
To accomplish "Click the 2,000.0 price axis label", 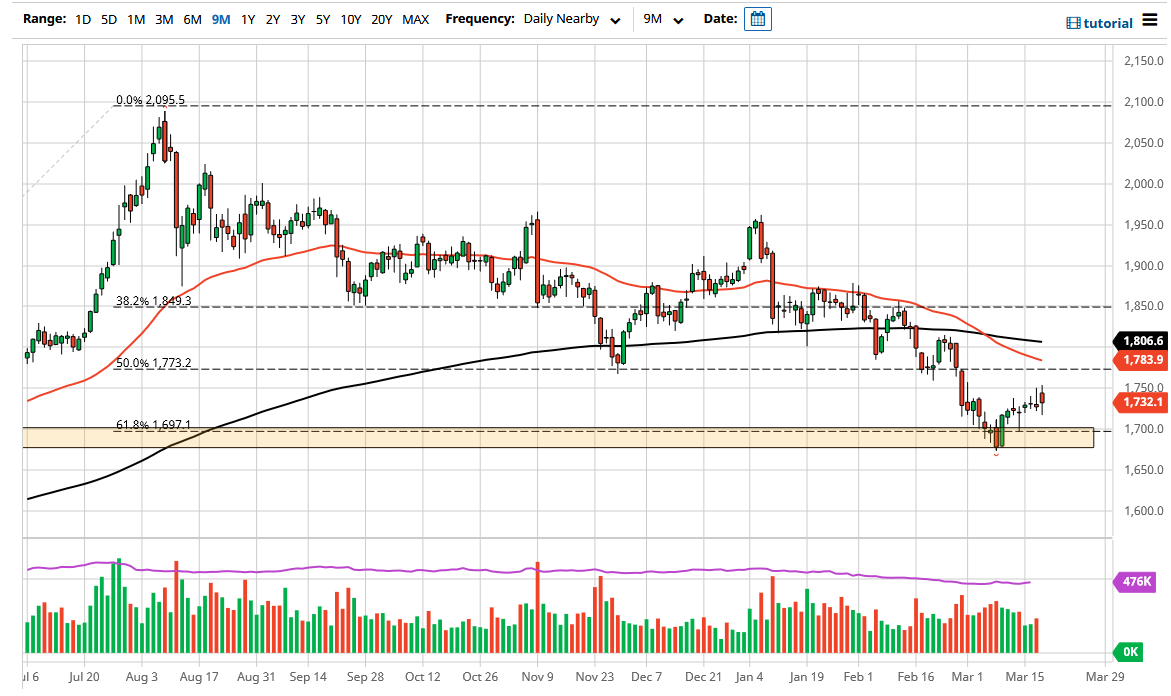I will point(1143,184).
